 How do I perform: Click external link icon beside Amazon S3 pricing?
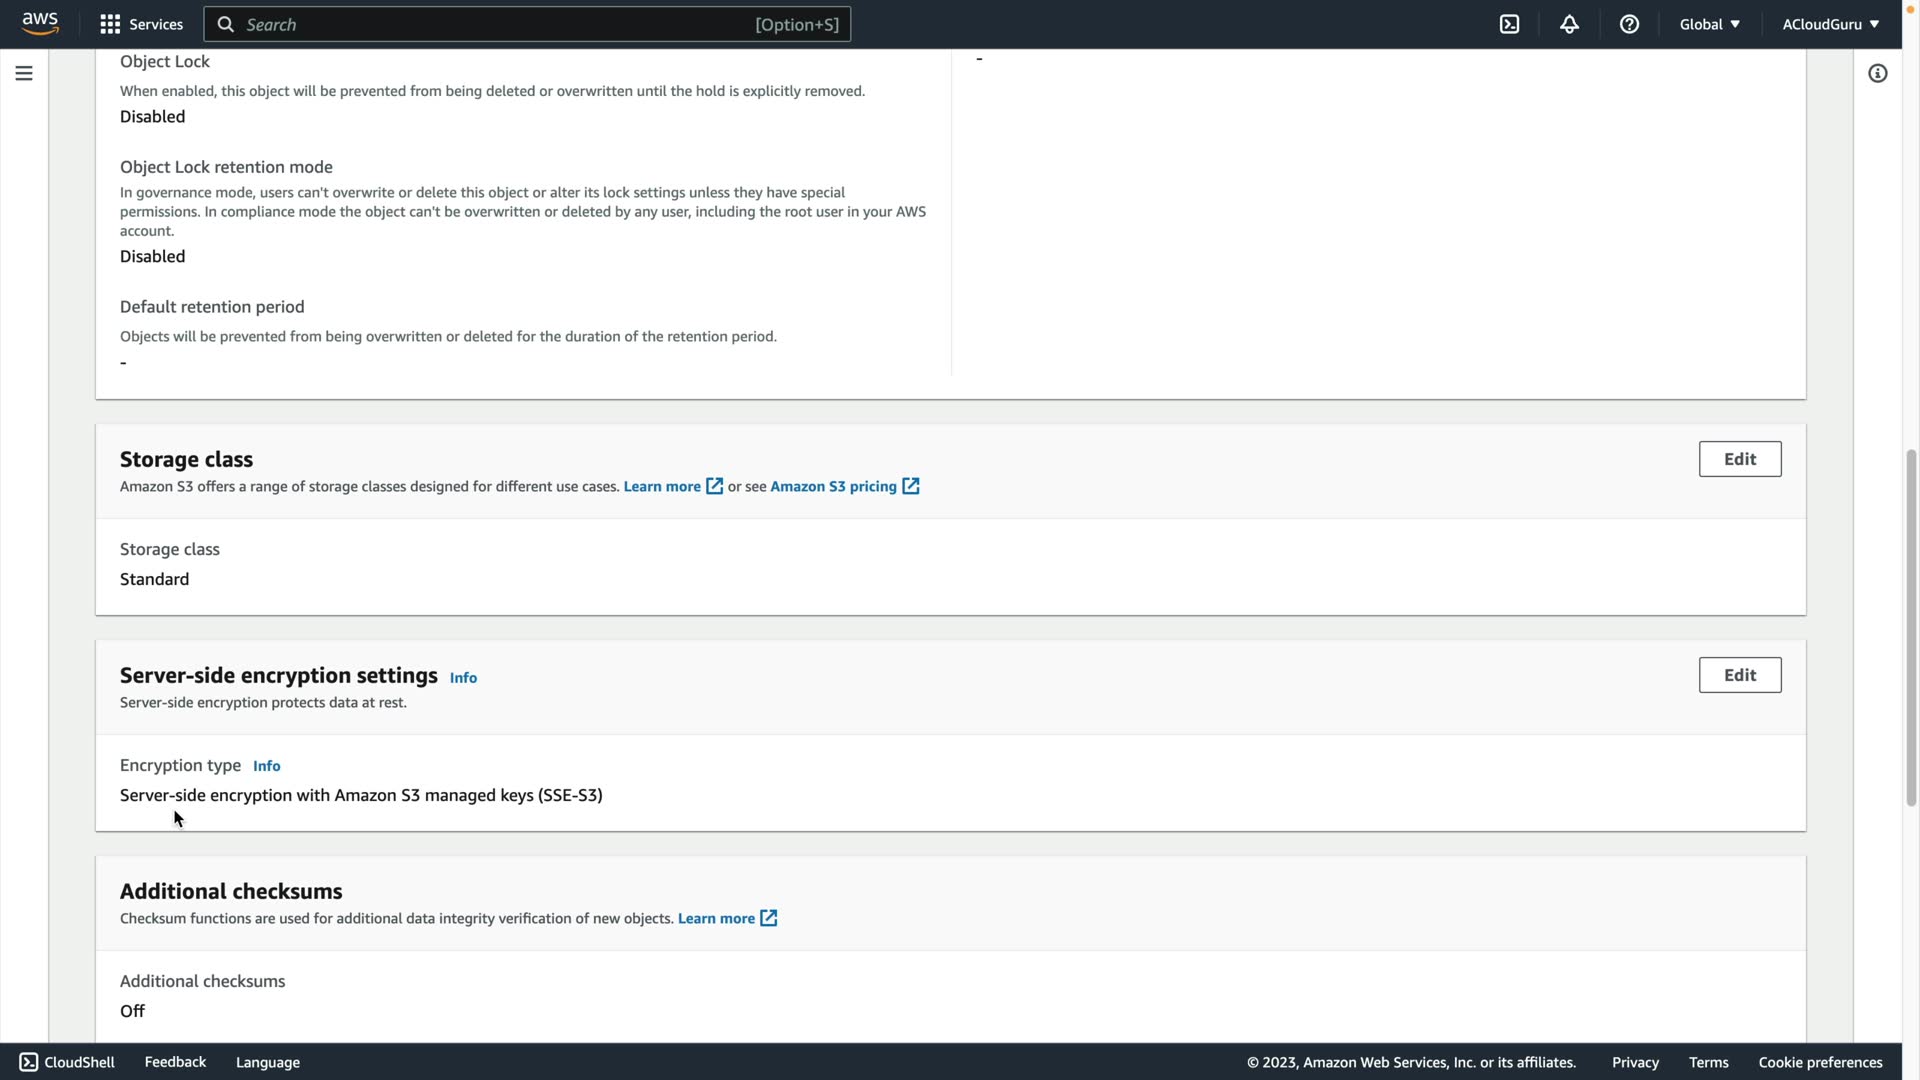point(911,486)
